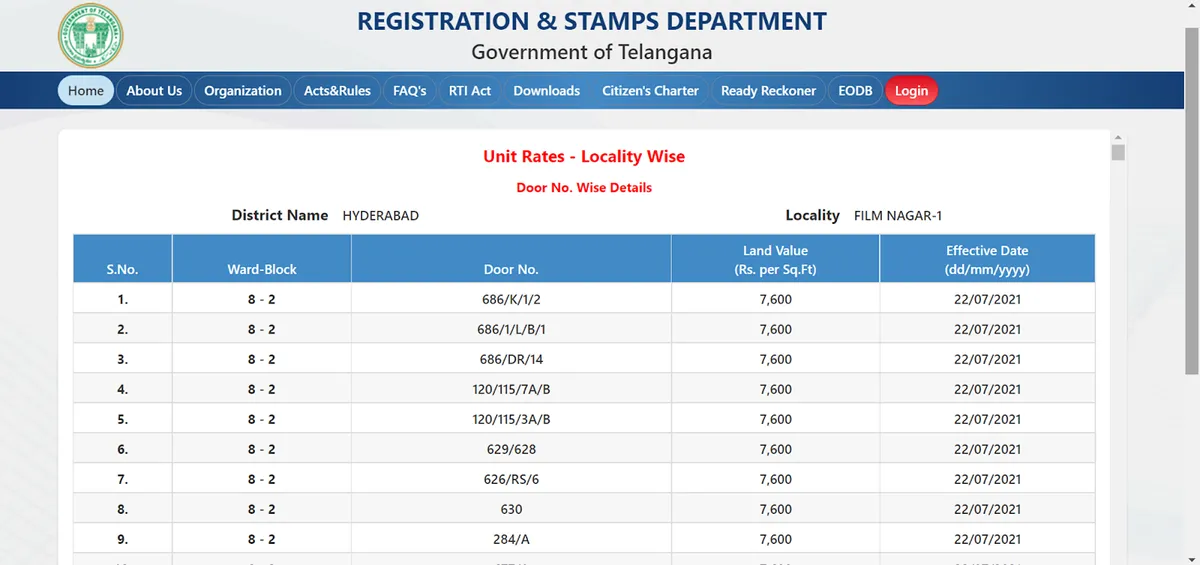Select the EODB navigation item
This screenshot has height=565, width=1200.
(x=855, y=91)
